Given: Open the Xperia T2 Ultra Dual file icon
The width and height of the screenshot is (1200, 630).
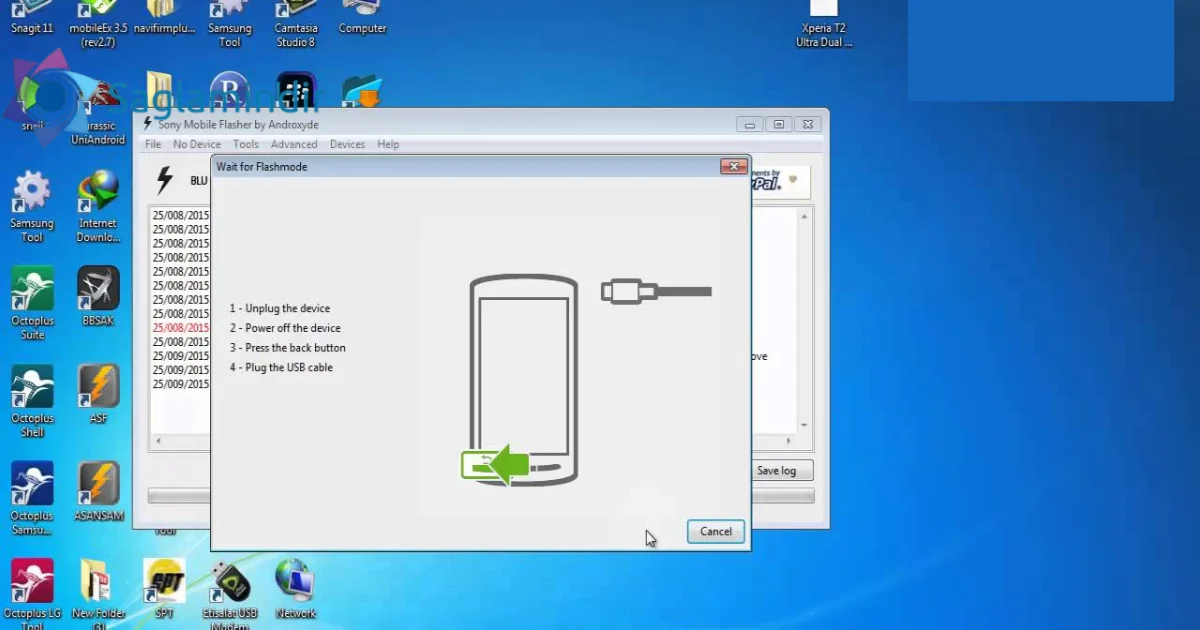Looking at the screenshot, I should point(824,24).
